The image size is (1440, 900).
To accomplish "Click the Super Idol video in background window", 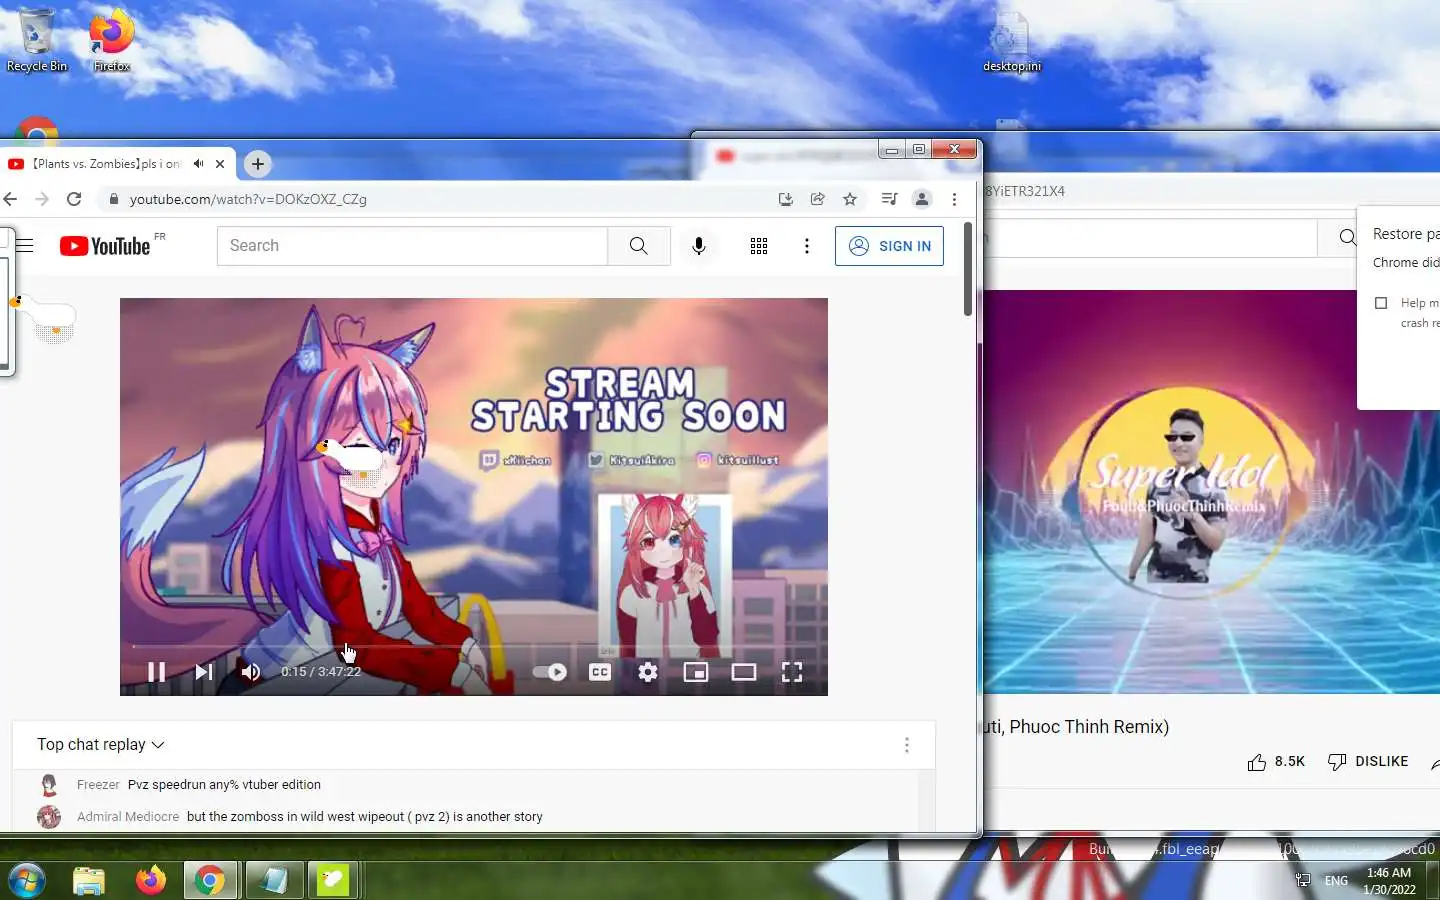I will [x=1211, y=492].
